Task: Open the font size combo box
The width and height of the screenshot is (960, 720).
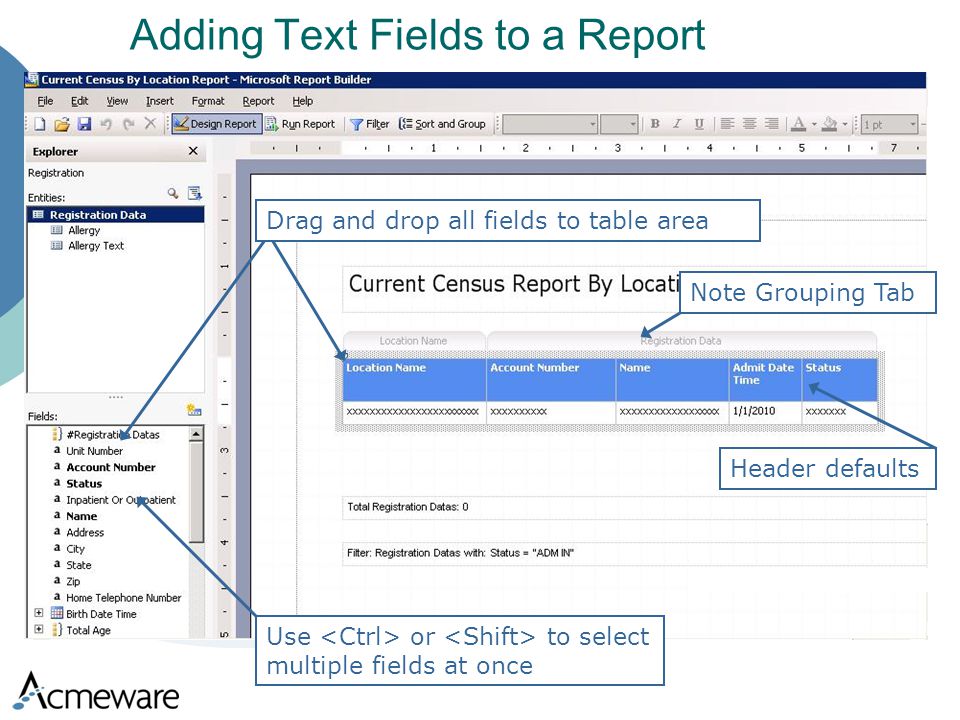Action: click(x=620, y=124)
